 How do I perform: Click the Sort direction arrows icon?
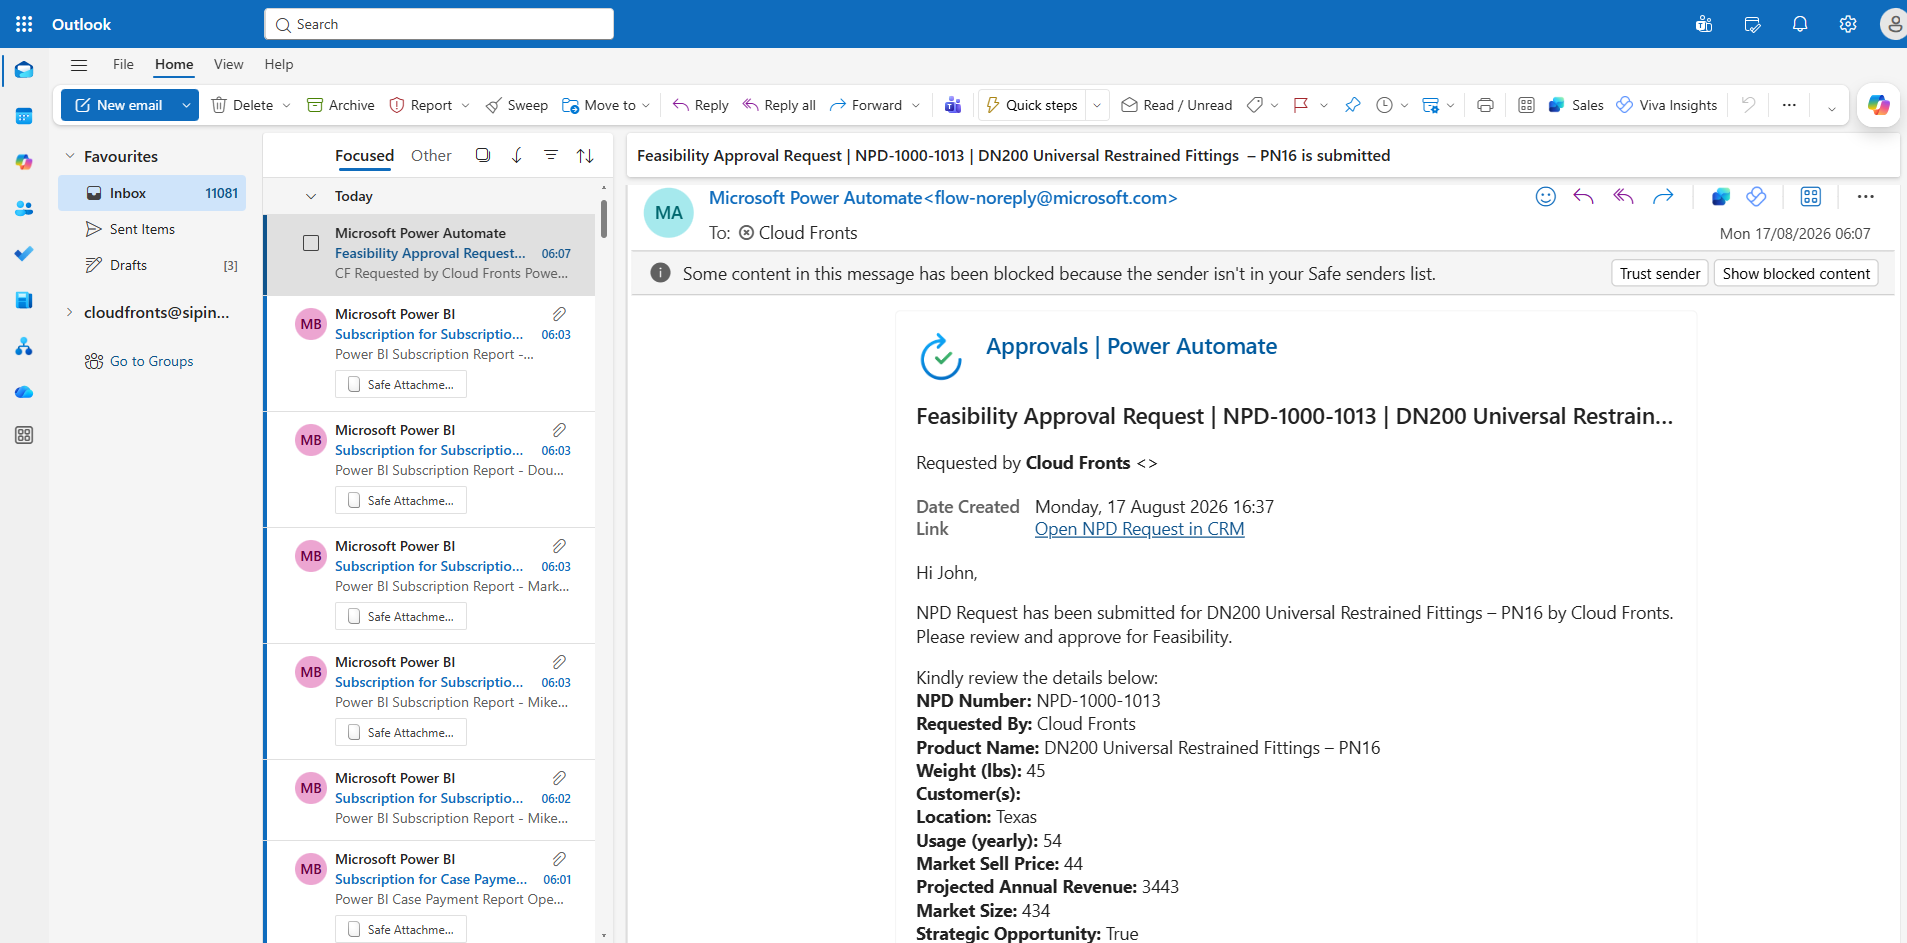585,156
